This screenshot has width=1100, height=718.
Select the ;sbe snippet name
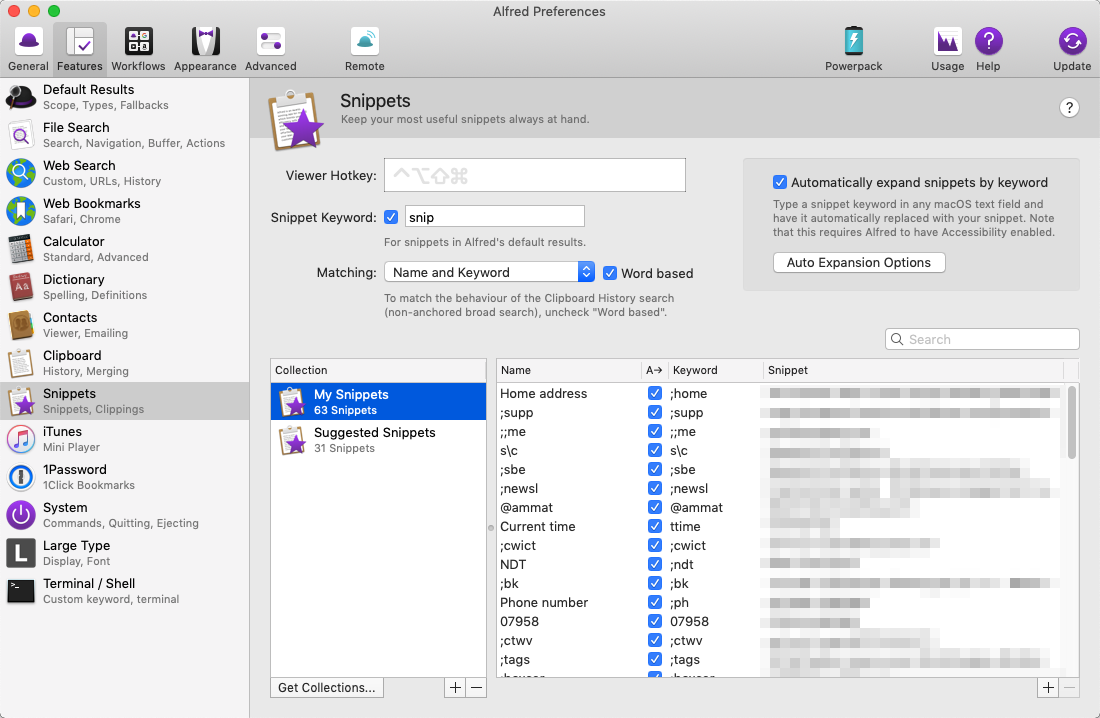pos(513,470)
